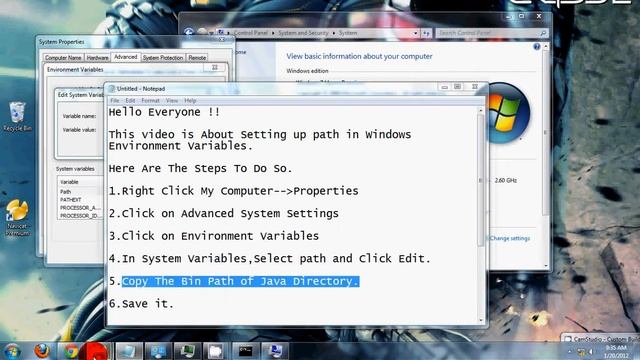
Task: Switch to System Protection tab
Action: point(163,58)
